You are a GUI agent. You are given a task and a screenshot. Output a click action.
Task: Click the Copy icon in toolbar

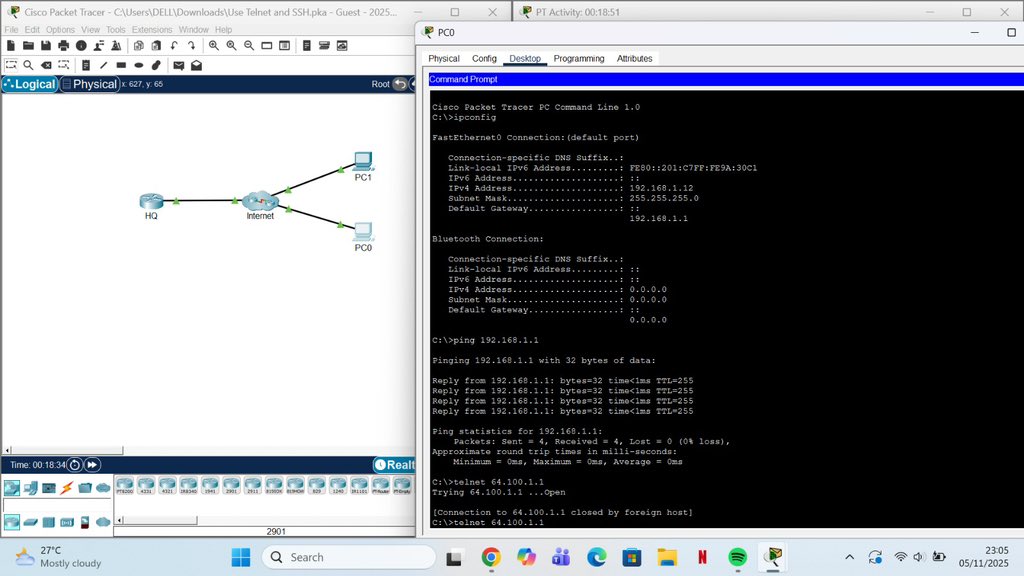138,46
